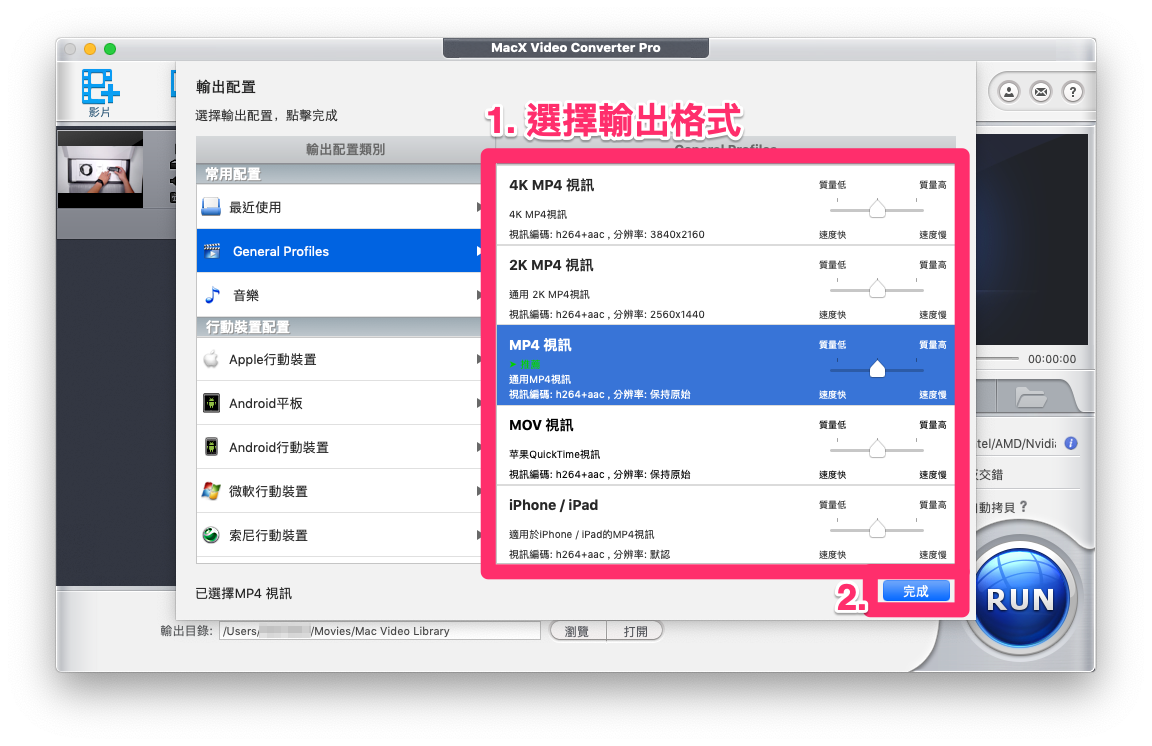
Task: Open the help question mark icon
Action: pos(1073,92)
